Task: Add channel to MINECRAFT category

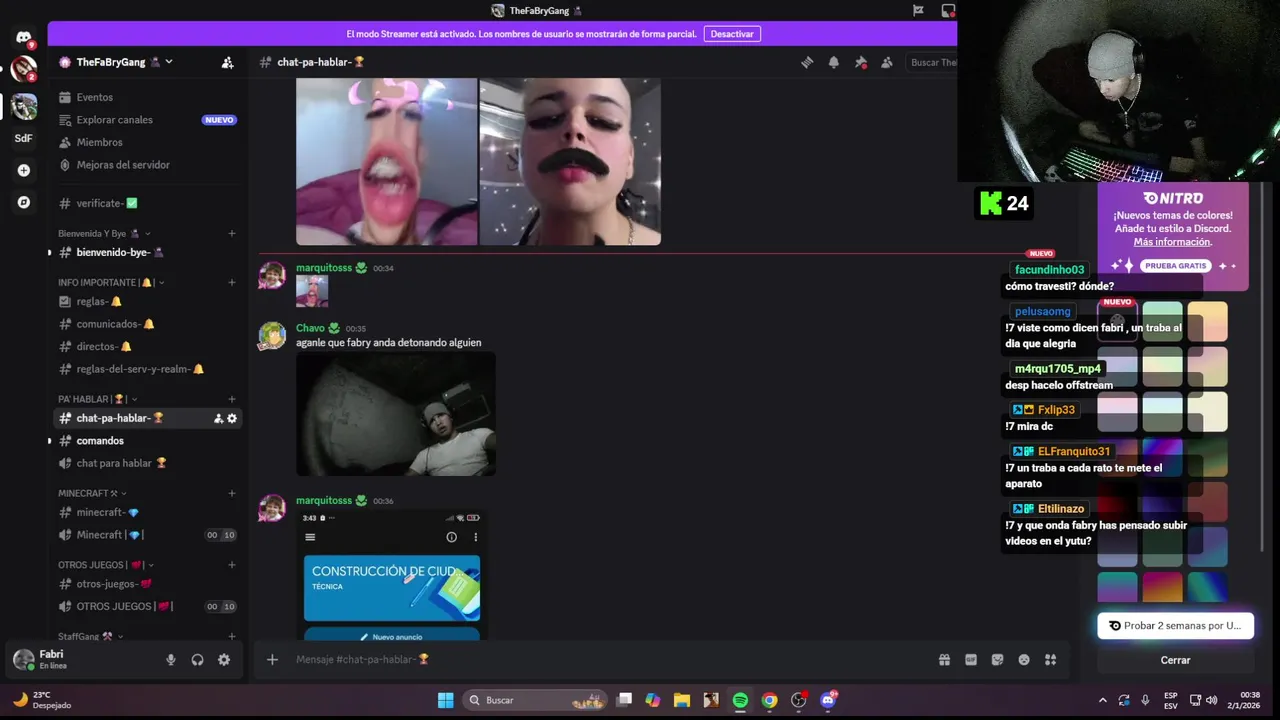Action: click(x=232, y=493)
